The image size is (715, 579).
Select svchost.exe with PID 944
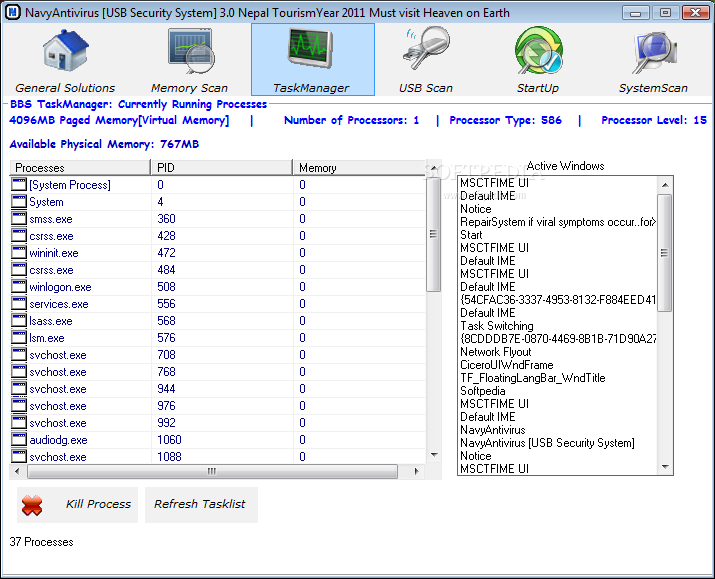58,389
